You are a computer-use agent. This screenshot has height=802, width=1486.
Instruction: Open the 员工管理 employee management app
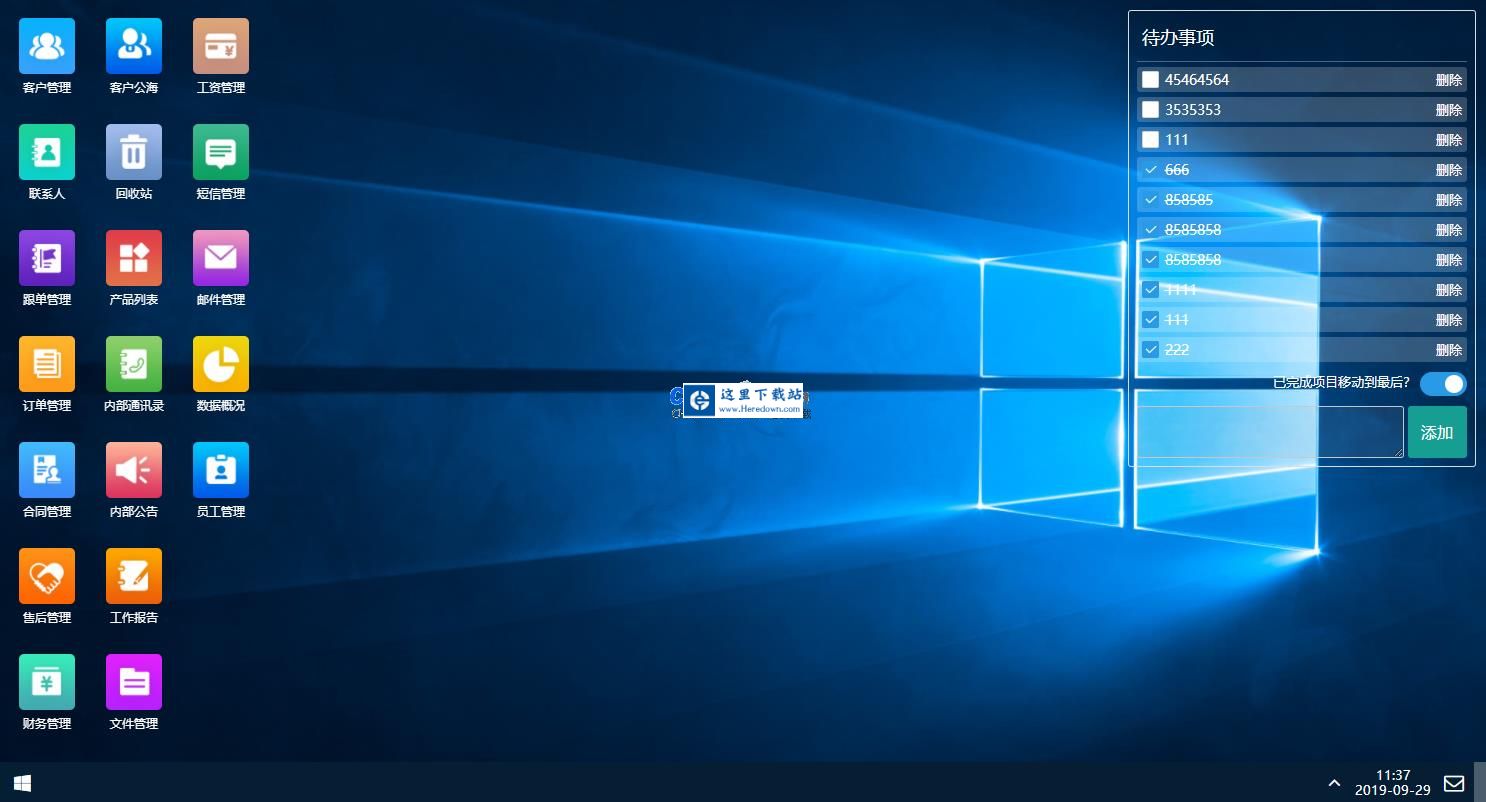(220, 470)
